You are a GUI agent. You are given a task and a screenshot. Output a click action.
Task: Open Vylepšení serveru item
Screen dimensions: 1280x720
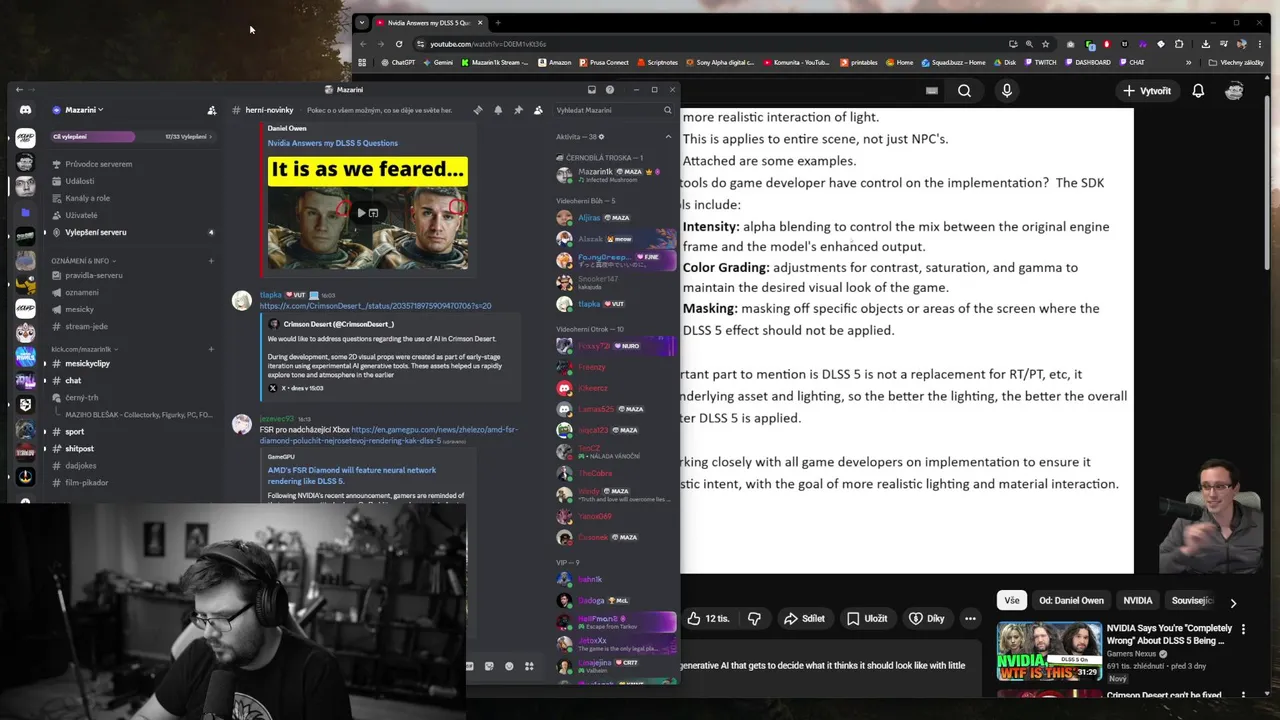[96, 232]
